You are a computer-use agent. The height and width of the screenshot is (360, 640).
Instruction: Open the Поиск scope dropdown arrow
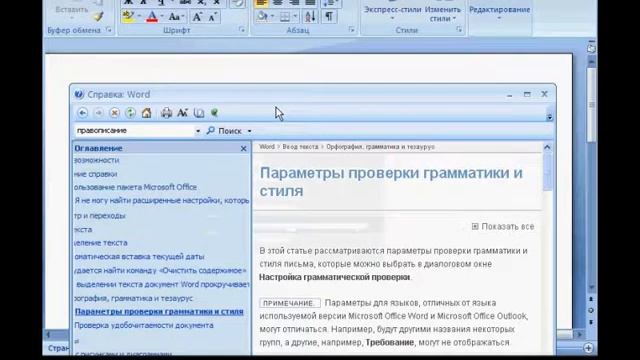pyautogui.click(x=249, y=131)
